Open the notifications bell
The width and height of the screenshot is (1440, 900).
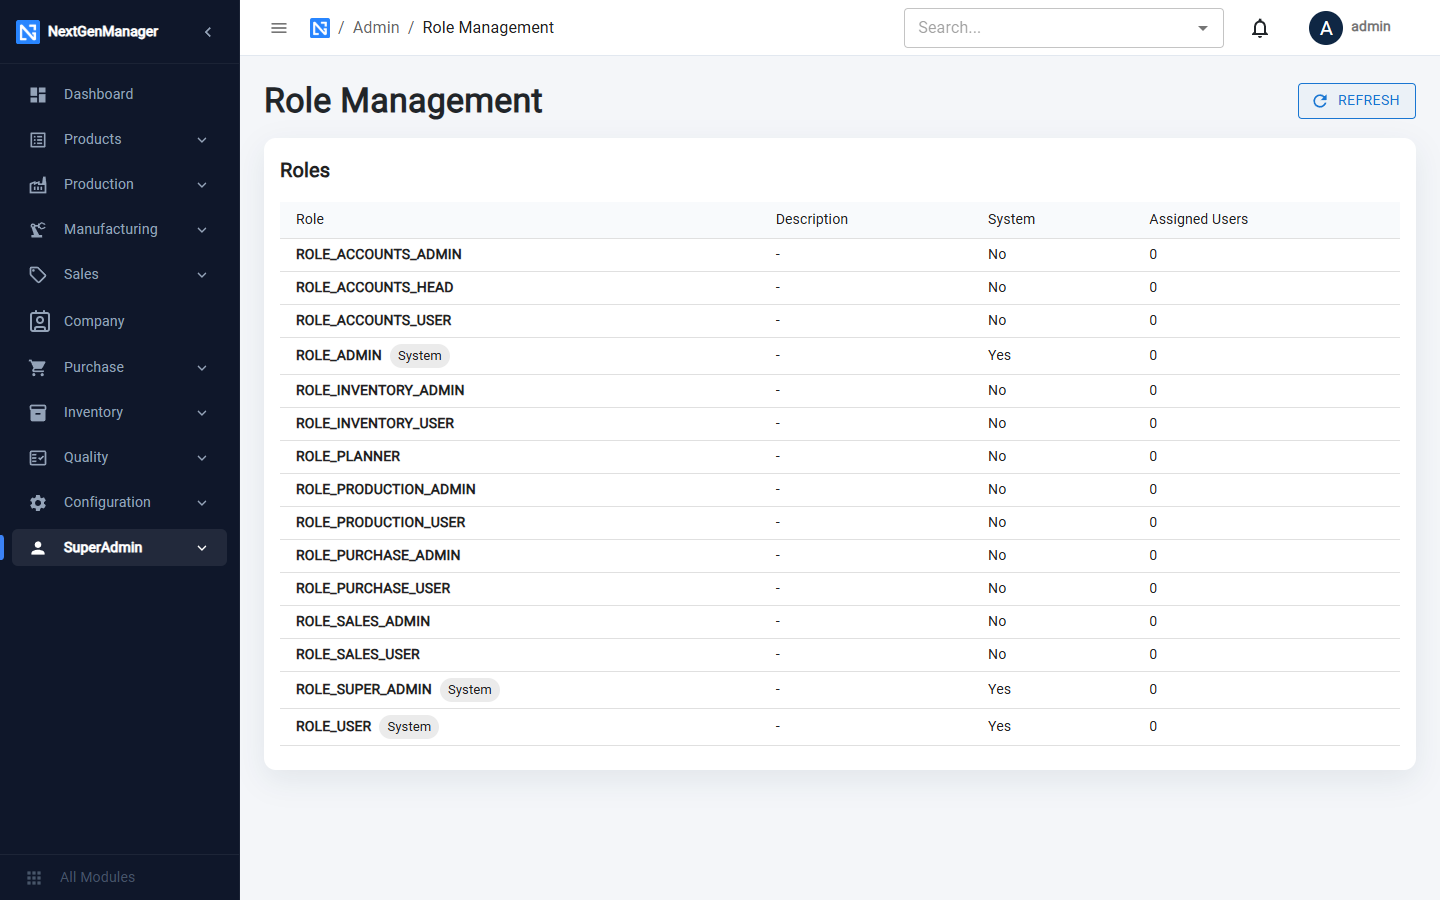point(1260,28)
